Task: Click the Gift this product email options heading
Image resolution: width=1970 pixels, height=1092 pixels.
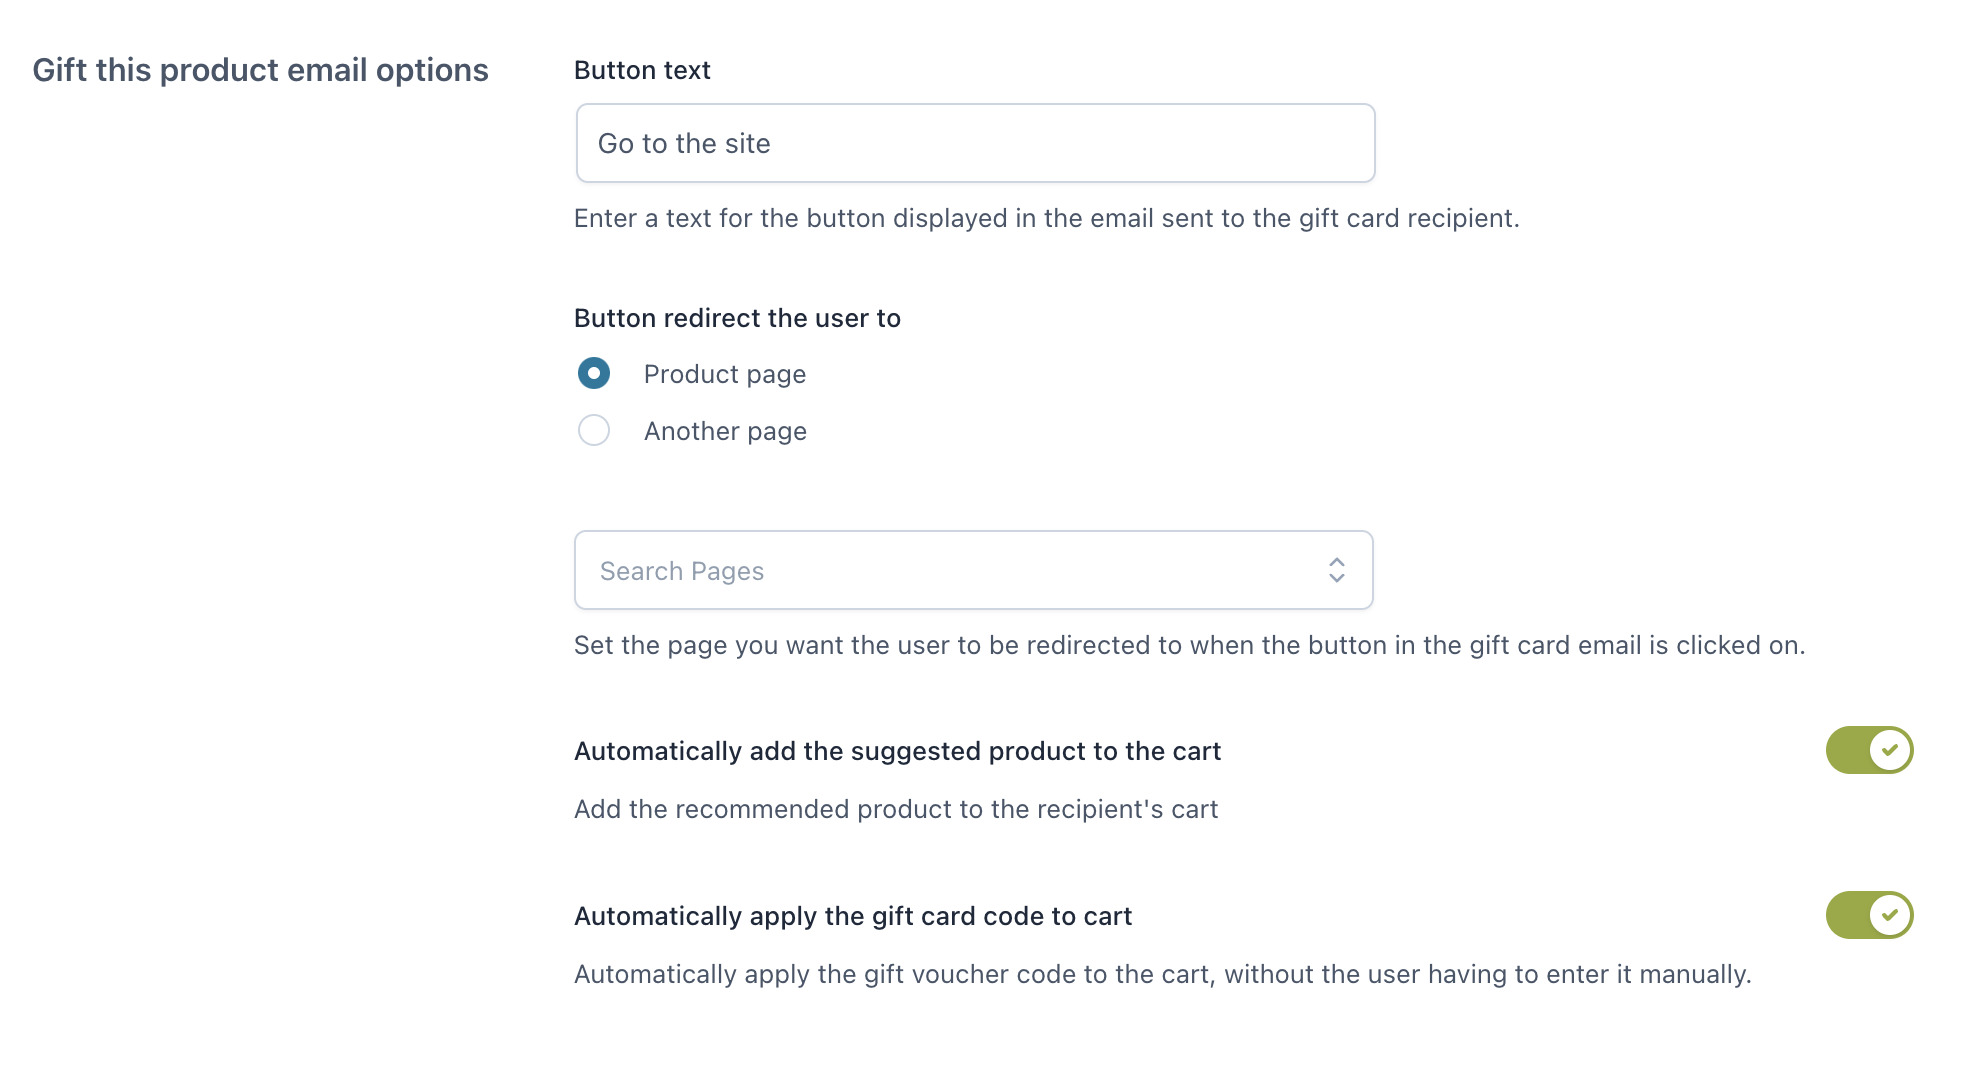Action: [260, 70]
